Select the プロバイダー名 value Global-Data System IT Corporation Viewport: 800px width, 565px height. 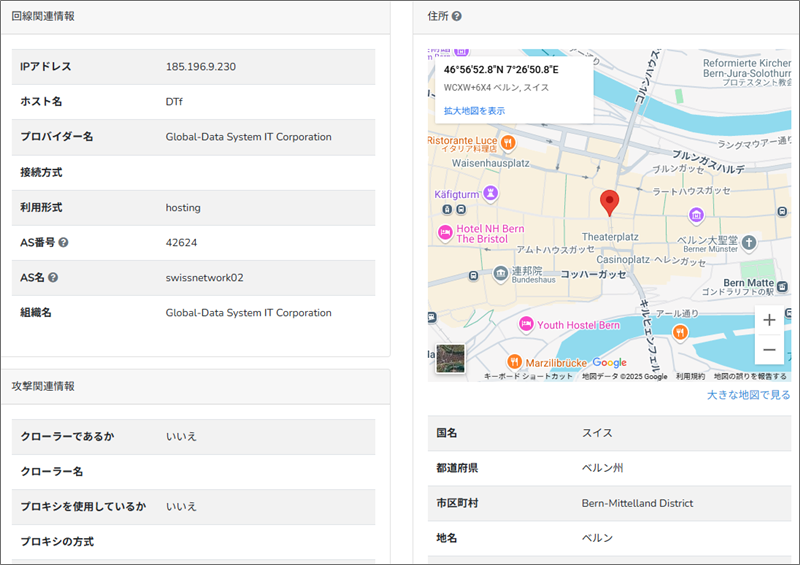point(248,137)
